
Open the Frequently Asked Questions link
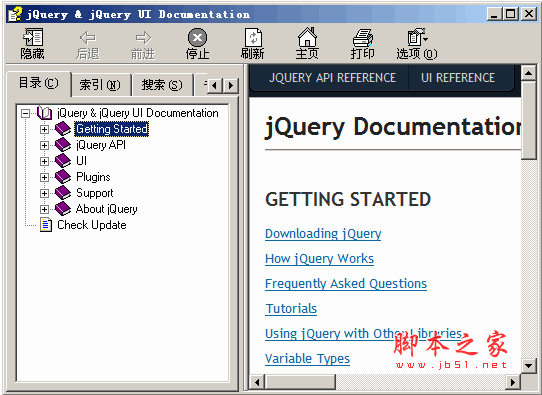click(x=346, y=284)
